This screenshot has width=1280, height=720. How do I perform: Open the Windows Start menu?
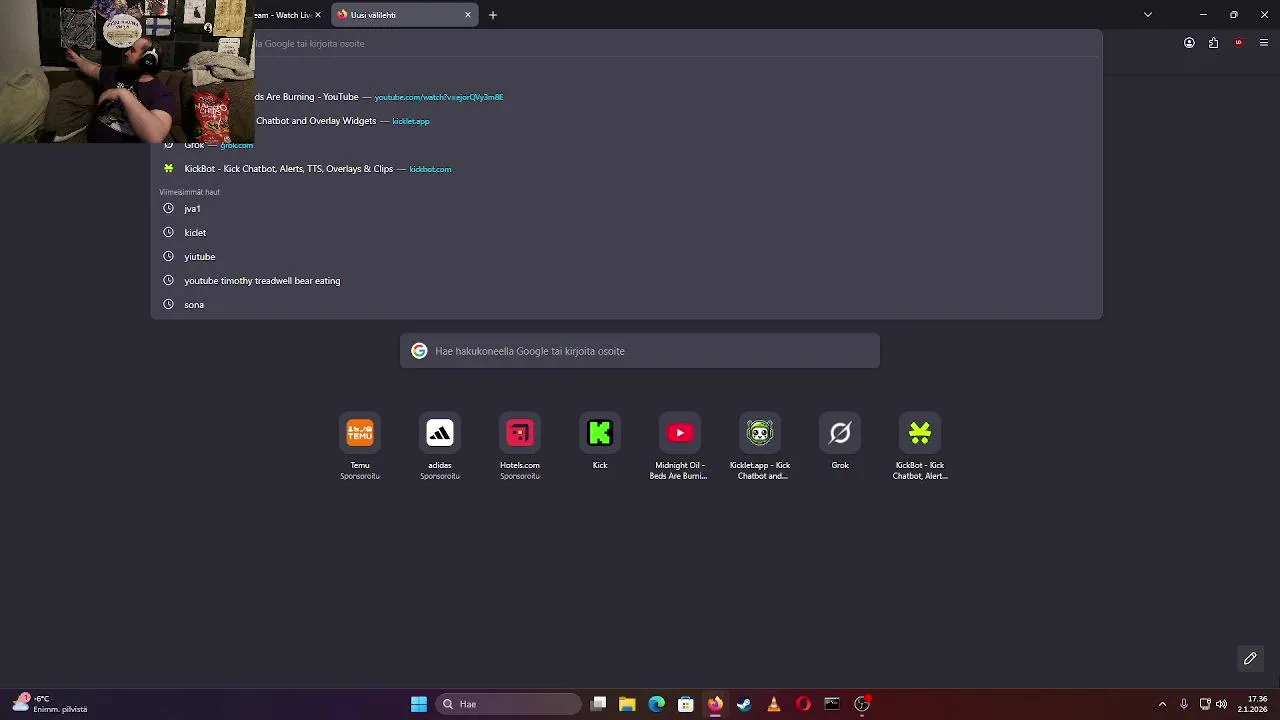coord(419,704)
